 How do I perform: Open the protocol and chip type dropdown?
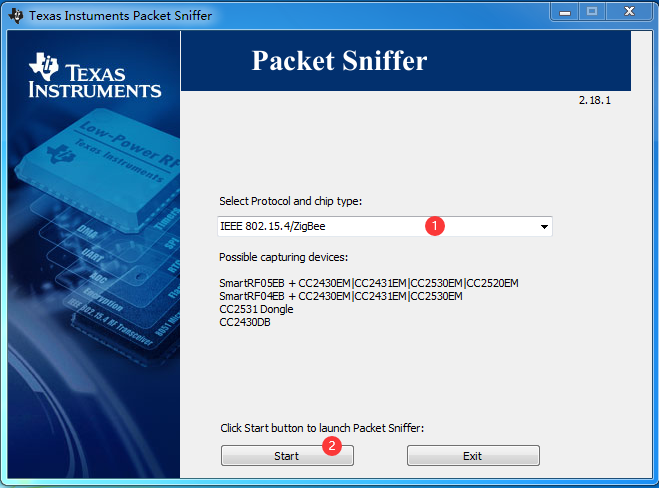click(x=385, y=226)
